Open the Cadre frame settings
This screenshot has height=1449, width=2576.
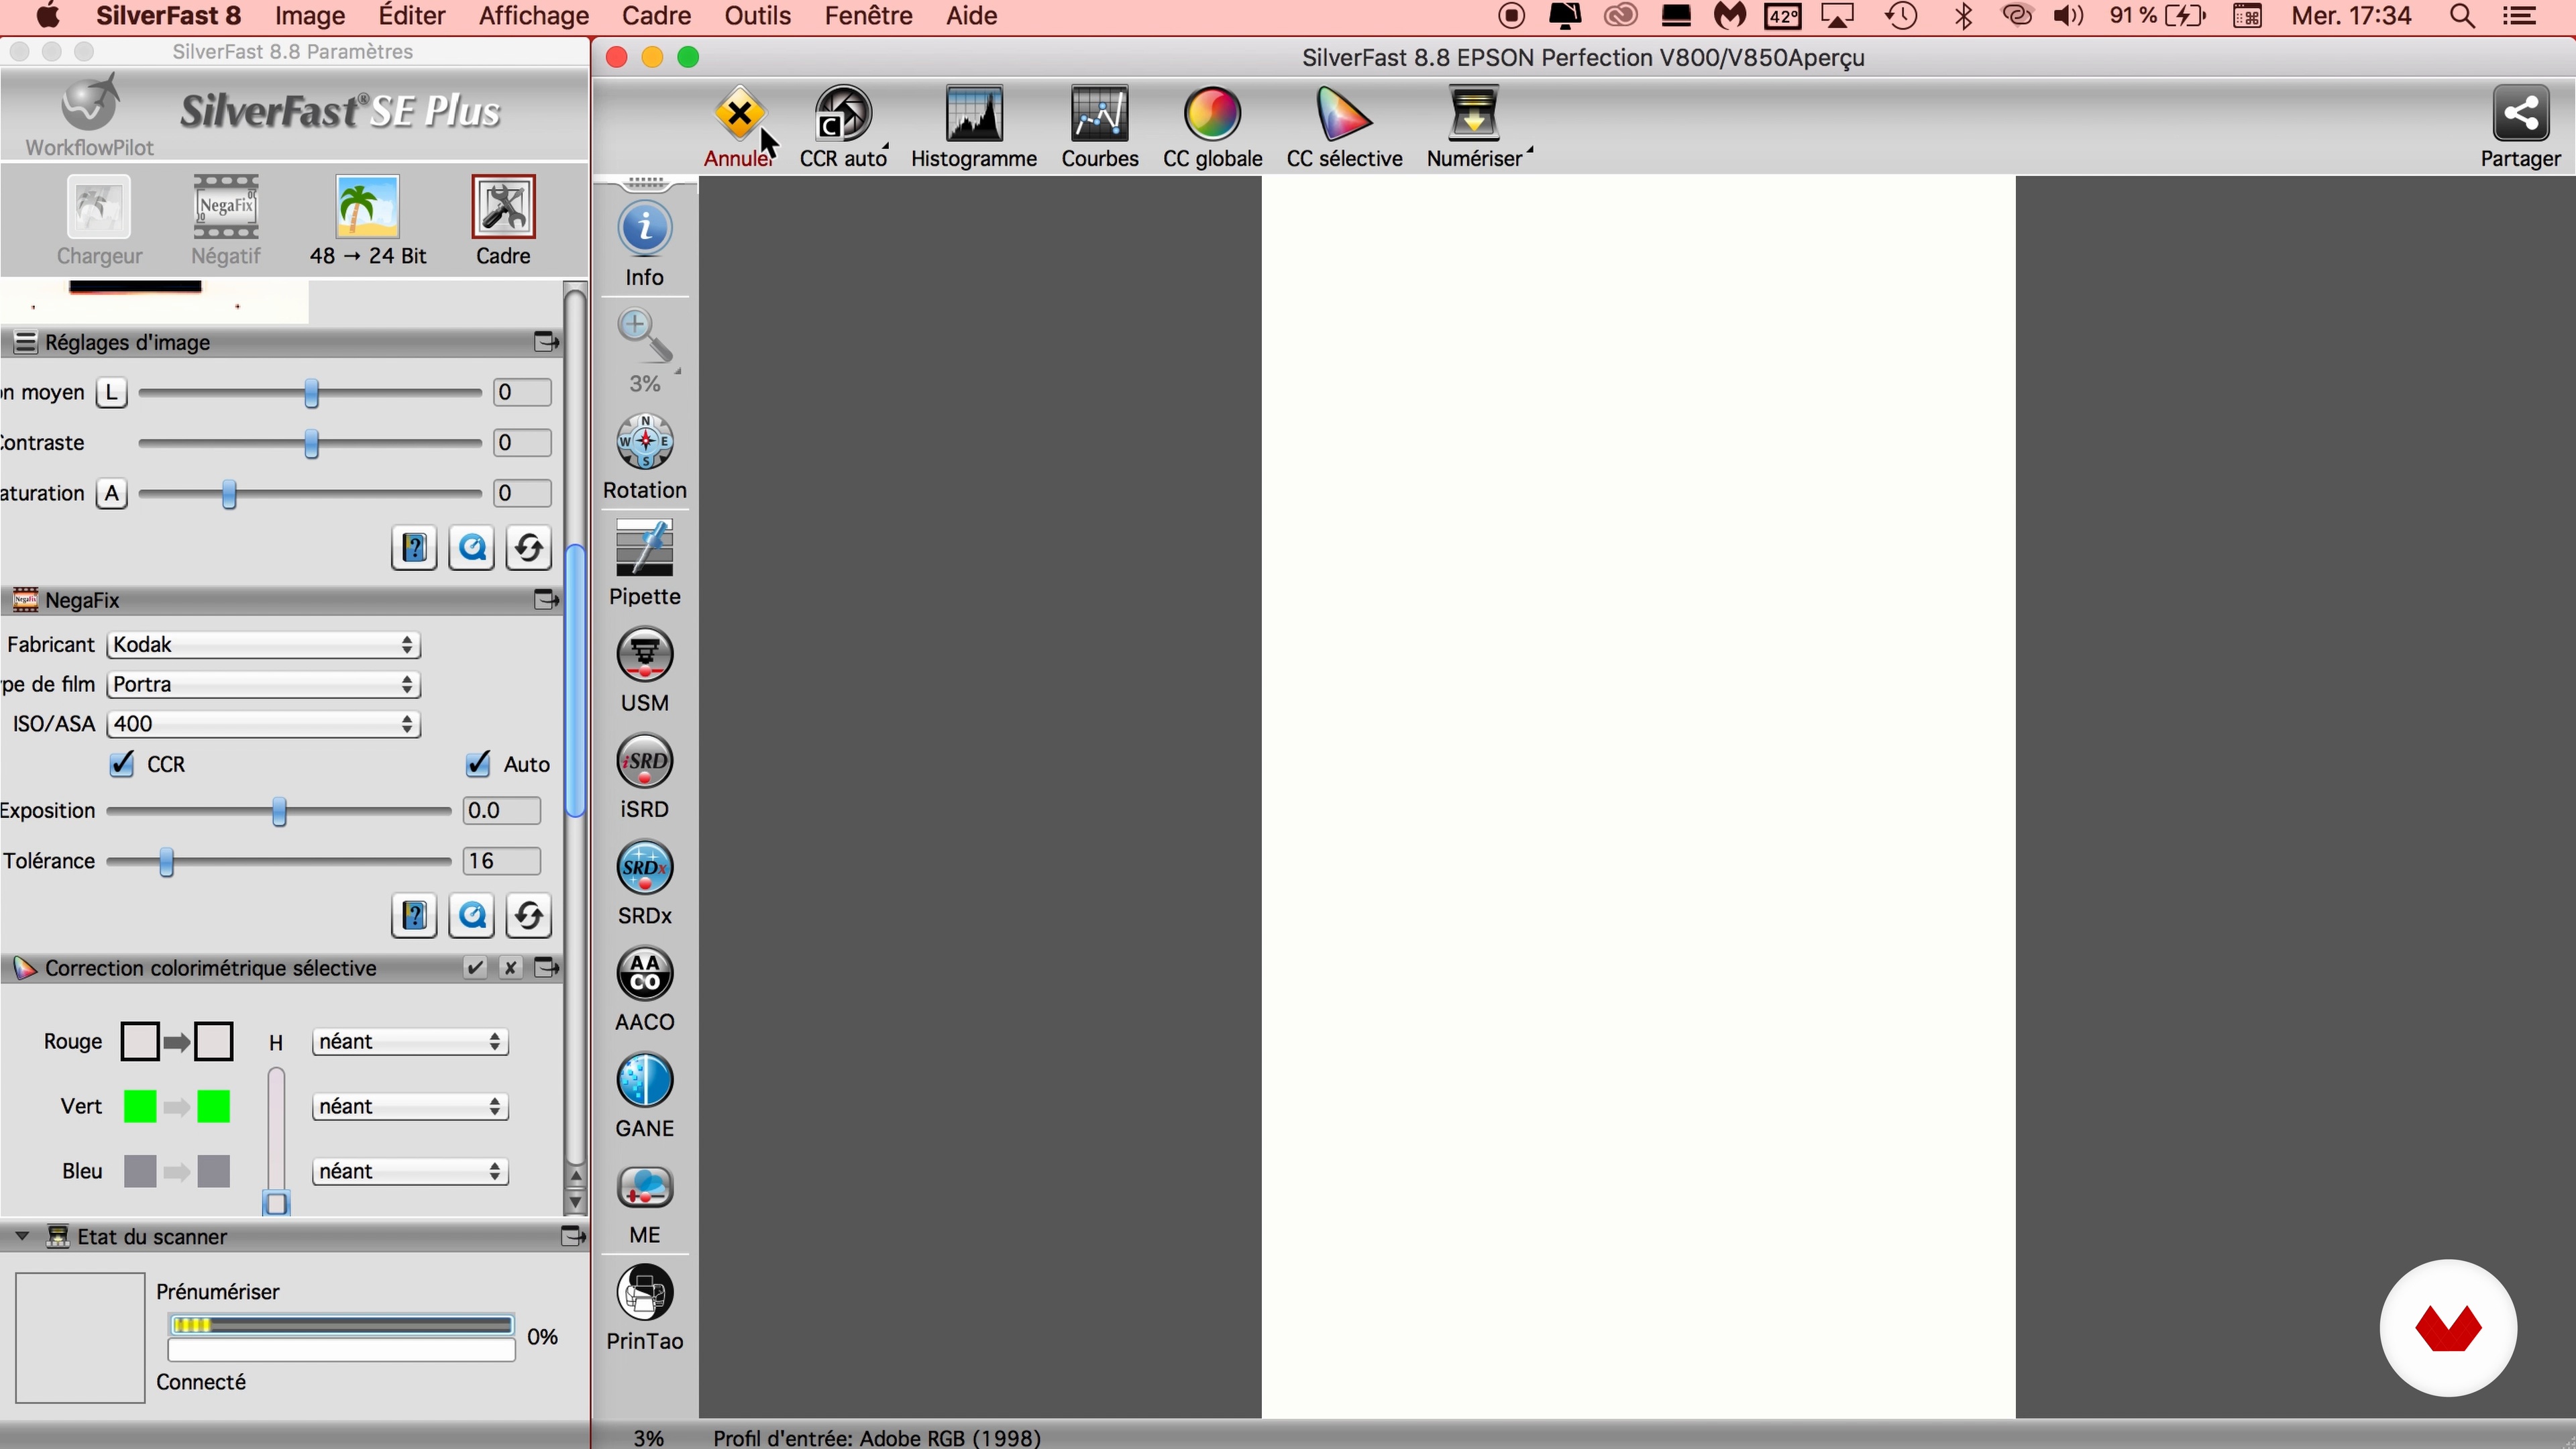pyautogui.click(x=503, y=207)
